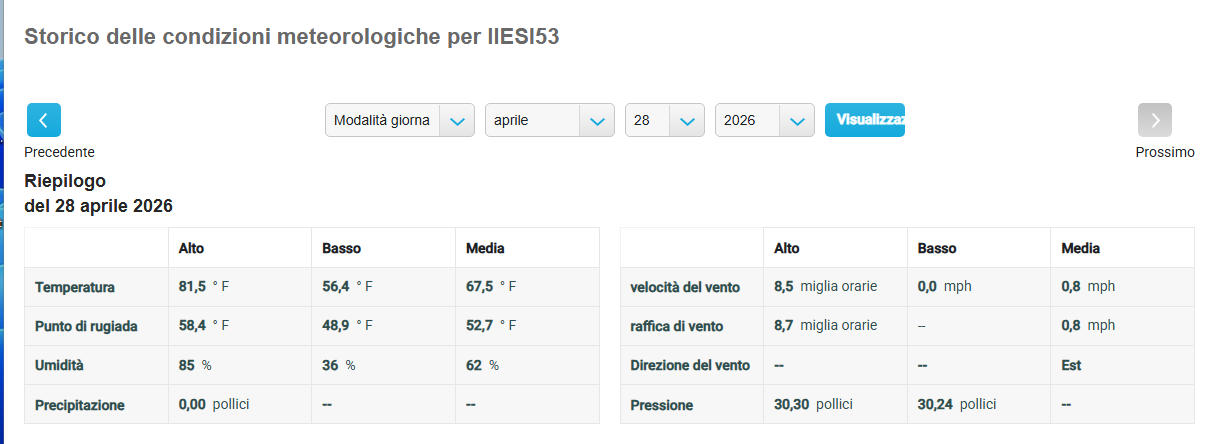This screenshot has height=444, width=1214.
Task: Click the Temperatura row label
Action: click(x=75, y=287)
